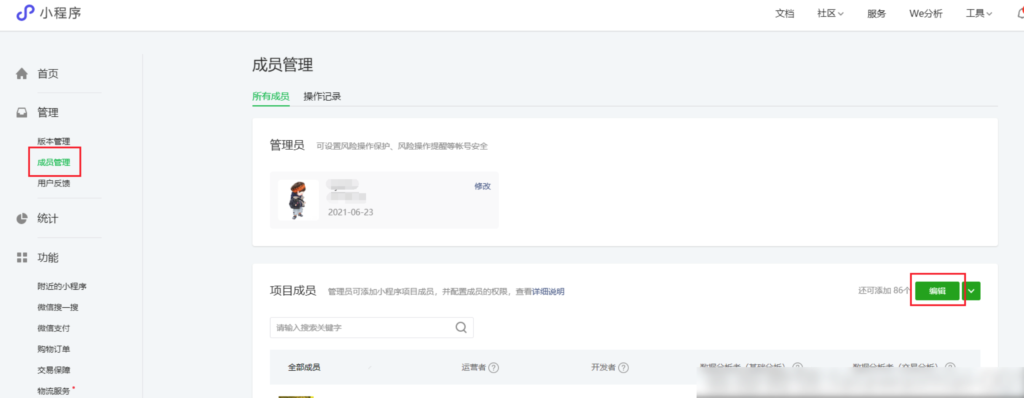Click the 项目成员 section heading

(x=293, y=291)
